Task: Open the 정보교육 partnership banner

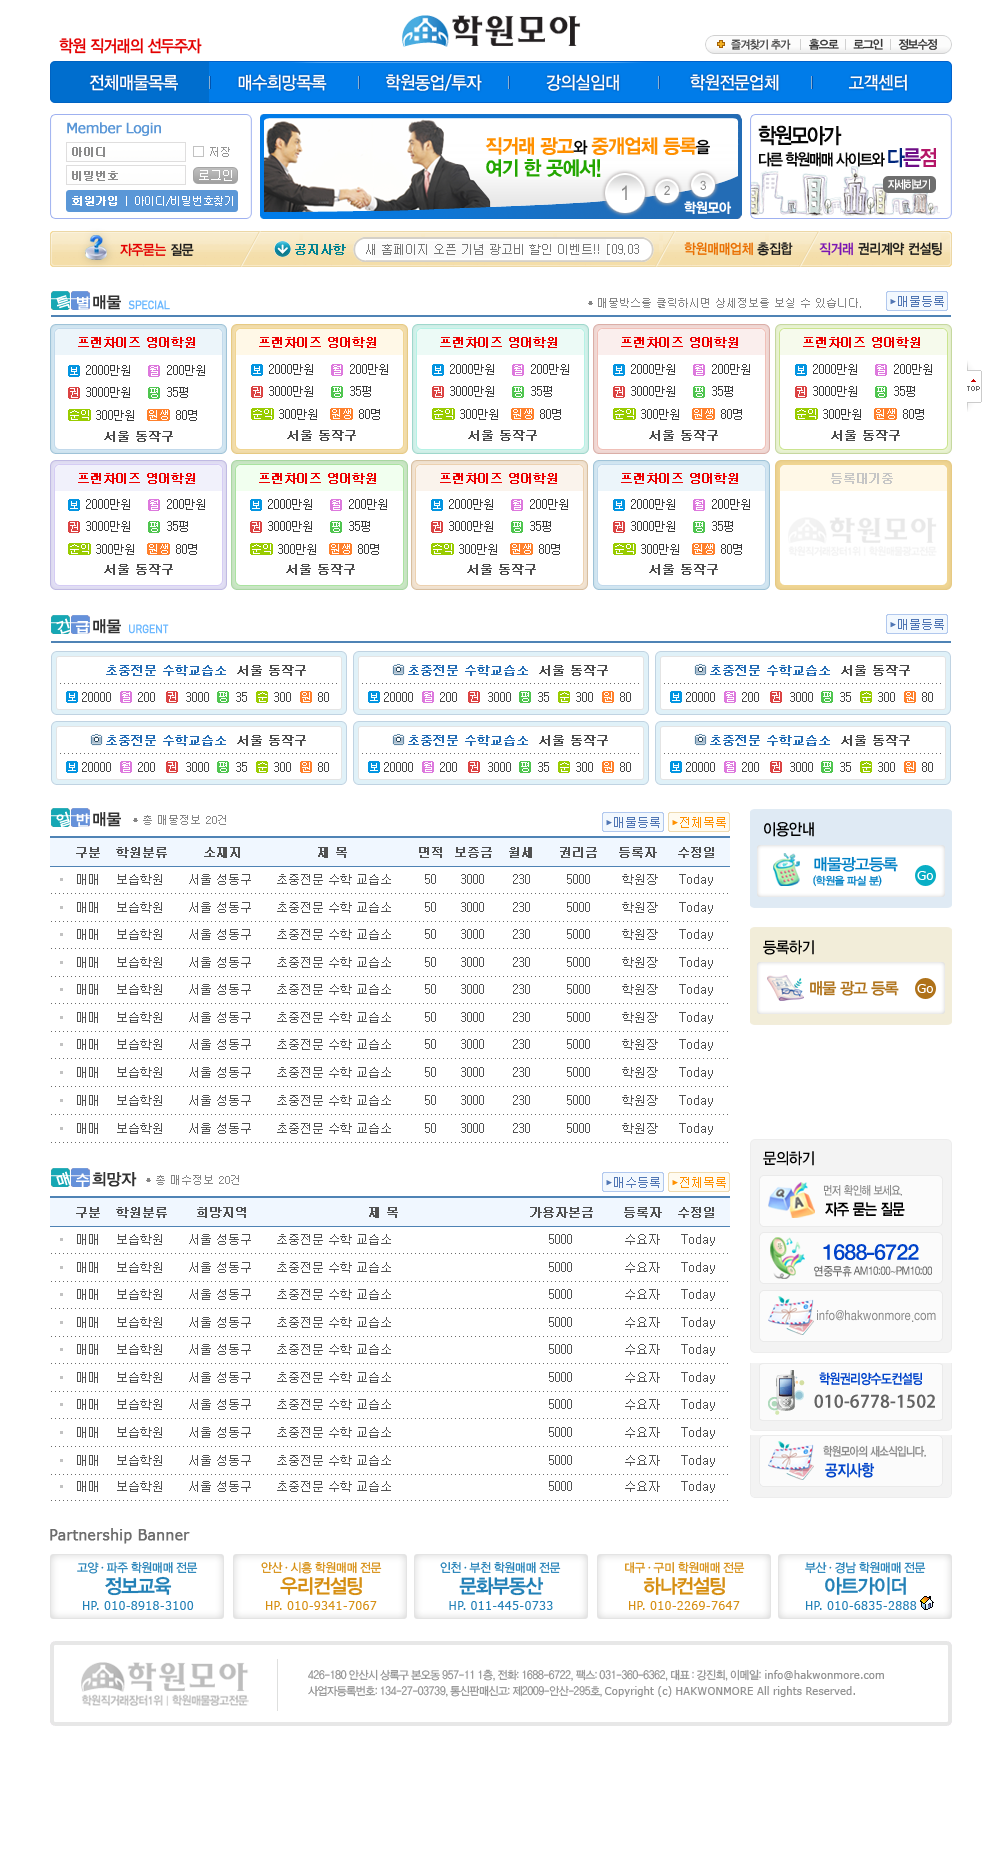Action: click(139, 1586)
